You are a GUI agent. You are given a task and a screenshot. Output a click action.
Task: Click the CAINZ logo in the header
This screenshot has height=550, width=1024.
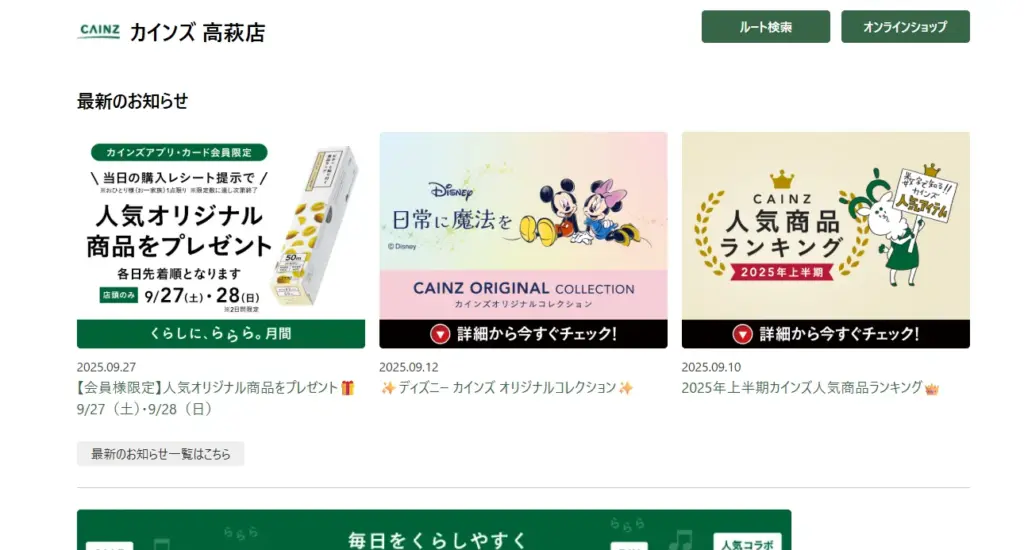point(99,31)
